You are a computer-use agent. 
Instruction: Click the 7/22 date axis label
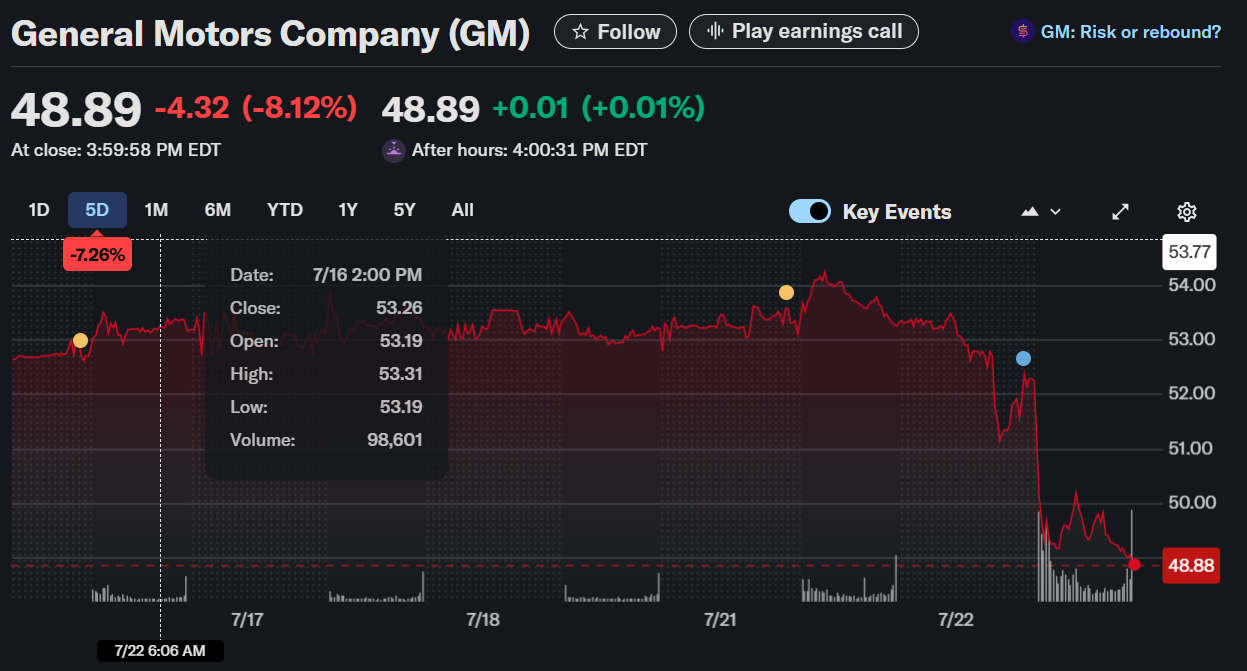[x=956, y=620]
